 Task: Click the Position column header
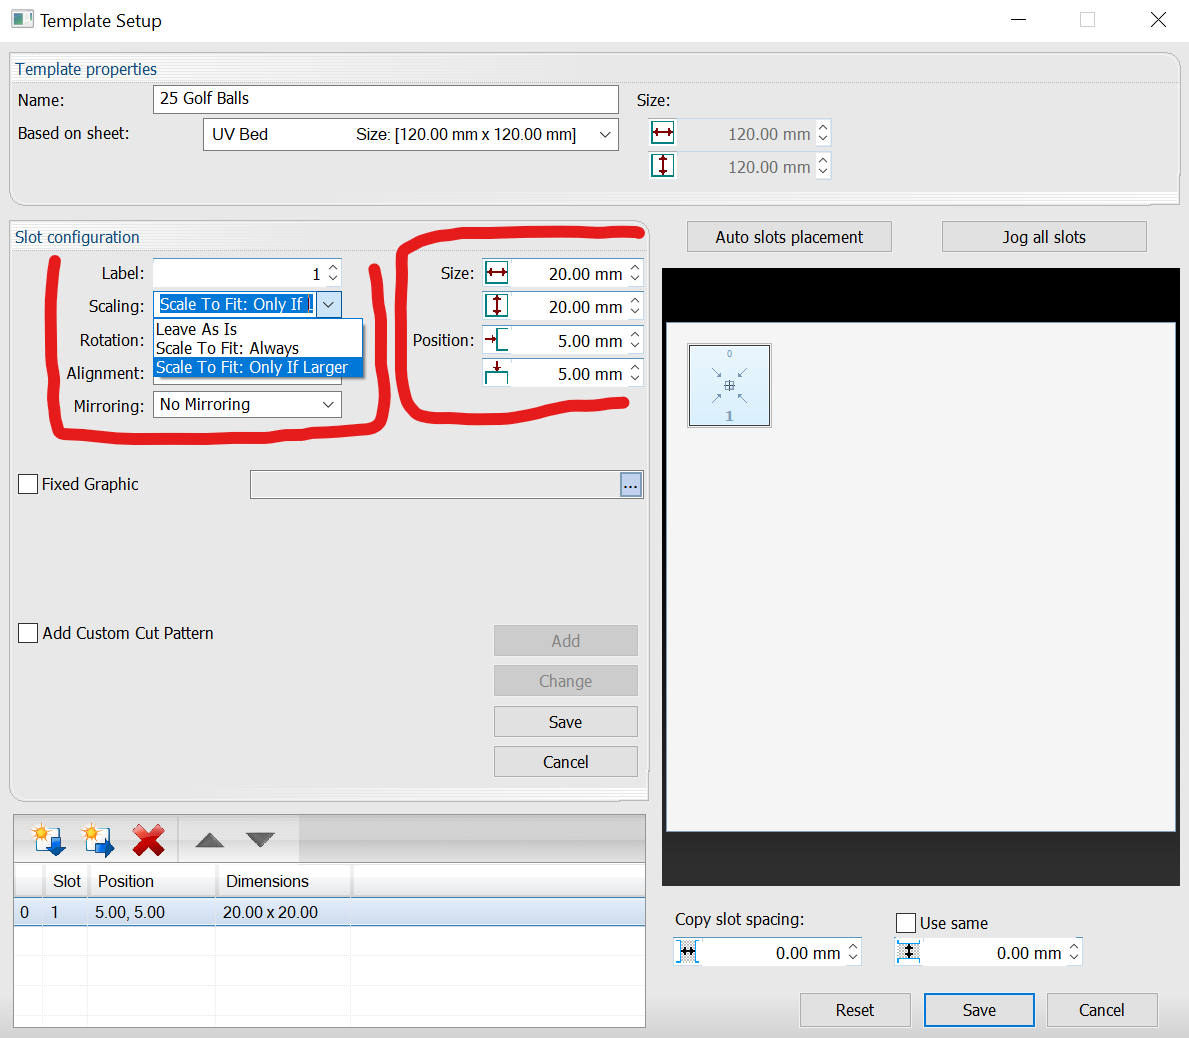point(153,881)
